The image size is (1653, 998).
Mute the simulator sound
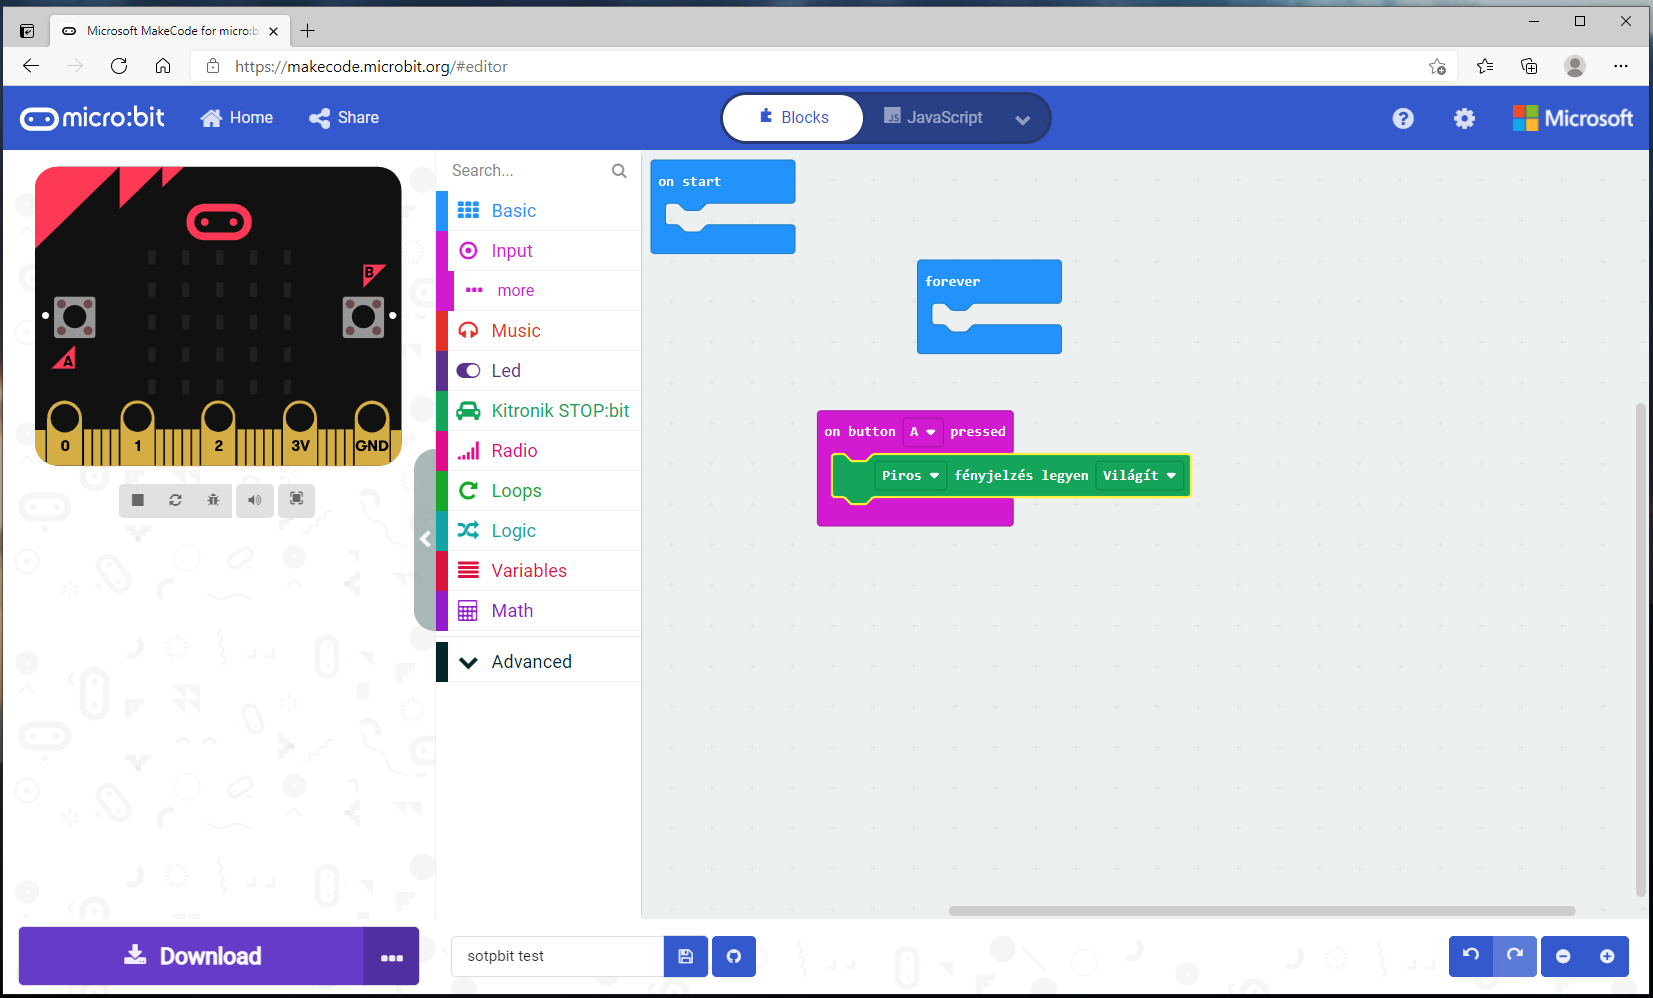pos(254,500)
